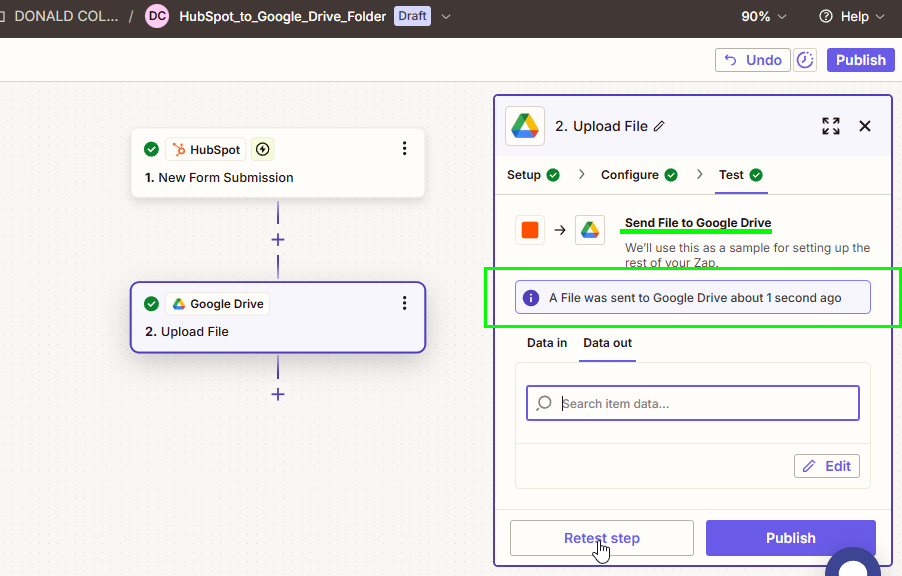Click green check on Google Drive step
Screen dimensions: 902x576
click(151, 304)
